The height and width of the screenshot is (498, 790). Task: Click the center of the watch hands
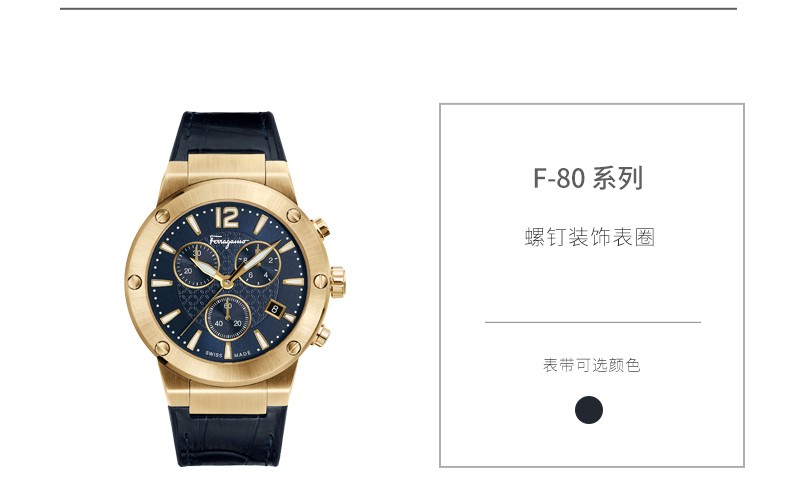pyautogui.click(x=227, y=282)
